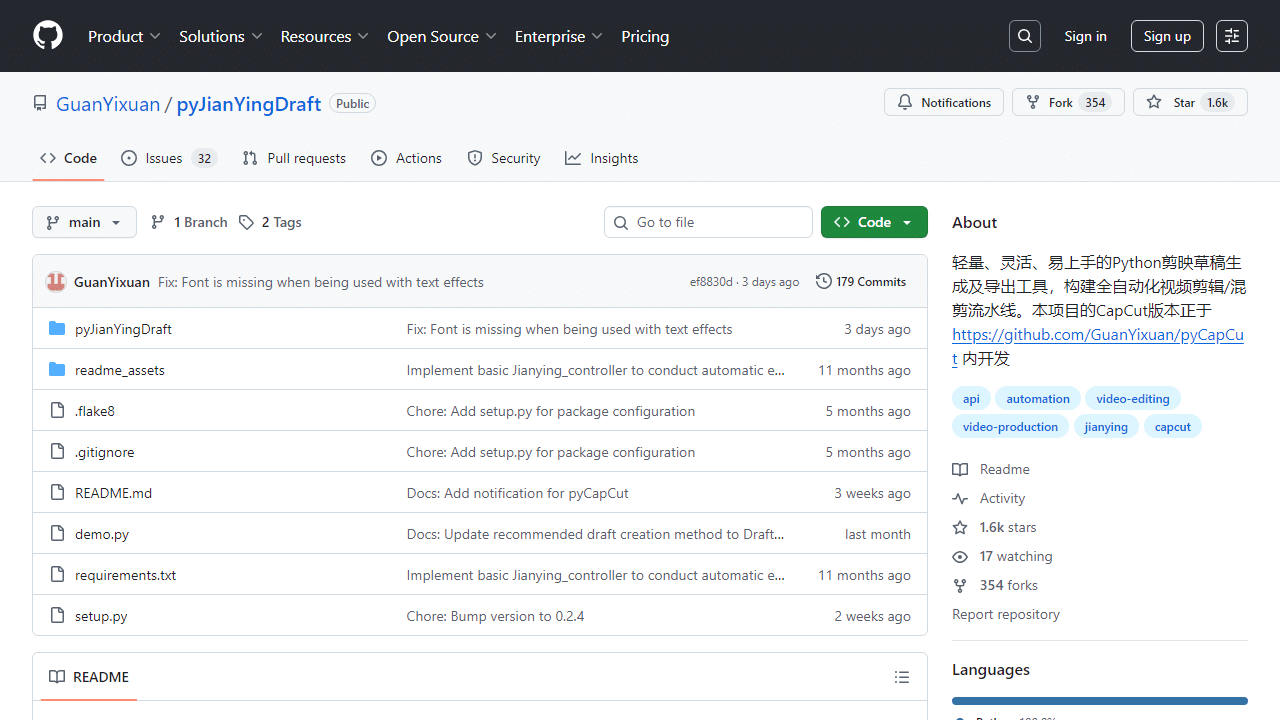The width and height of the screenshot is (1280, 720).
Task: Click the file icon beside demo.py
Action: (x=57, y=534)
